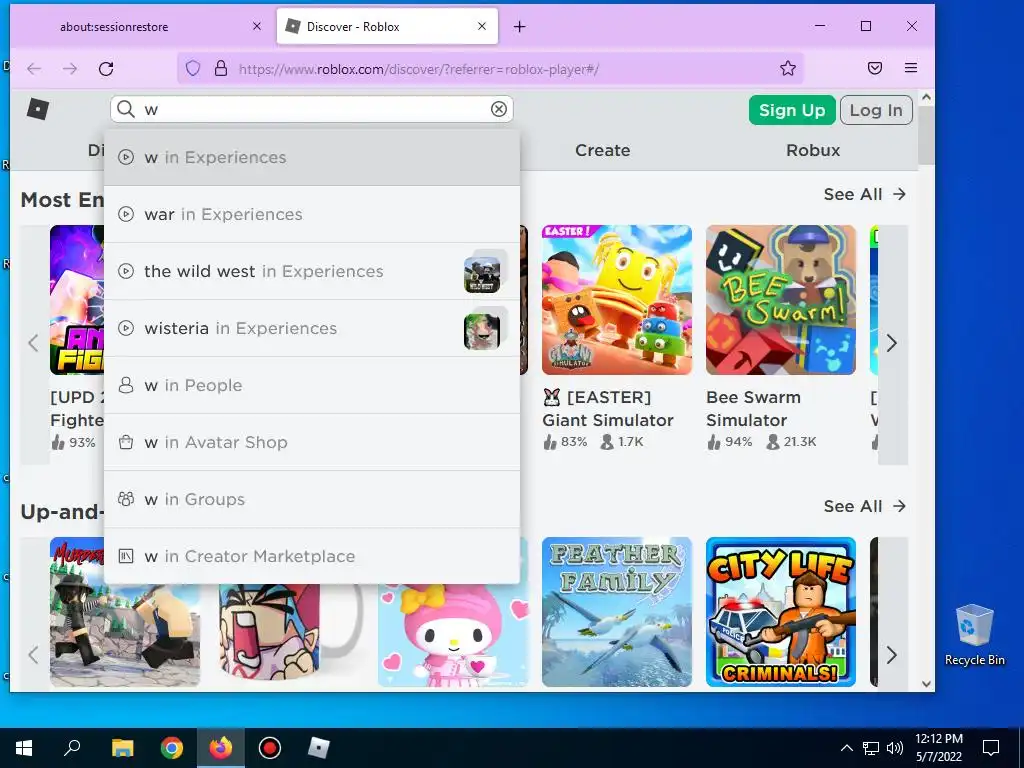This screenshot has height=768, width=1024.
Task: Close the about:sessionrestore tab
Action: click(257, 26)
